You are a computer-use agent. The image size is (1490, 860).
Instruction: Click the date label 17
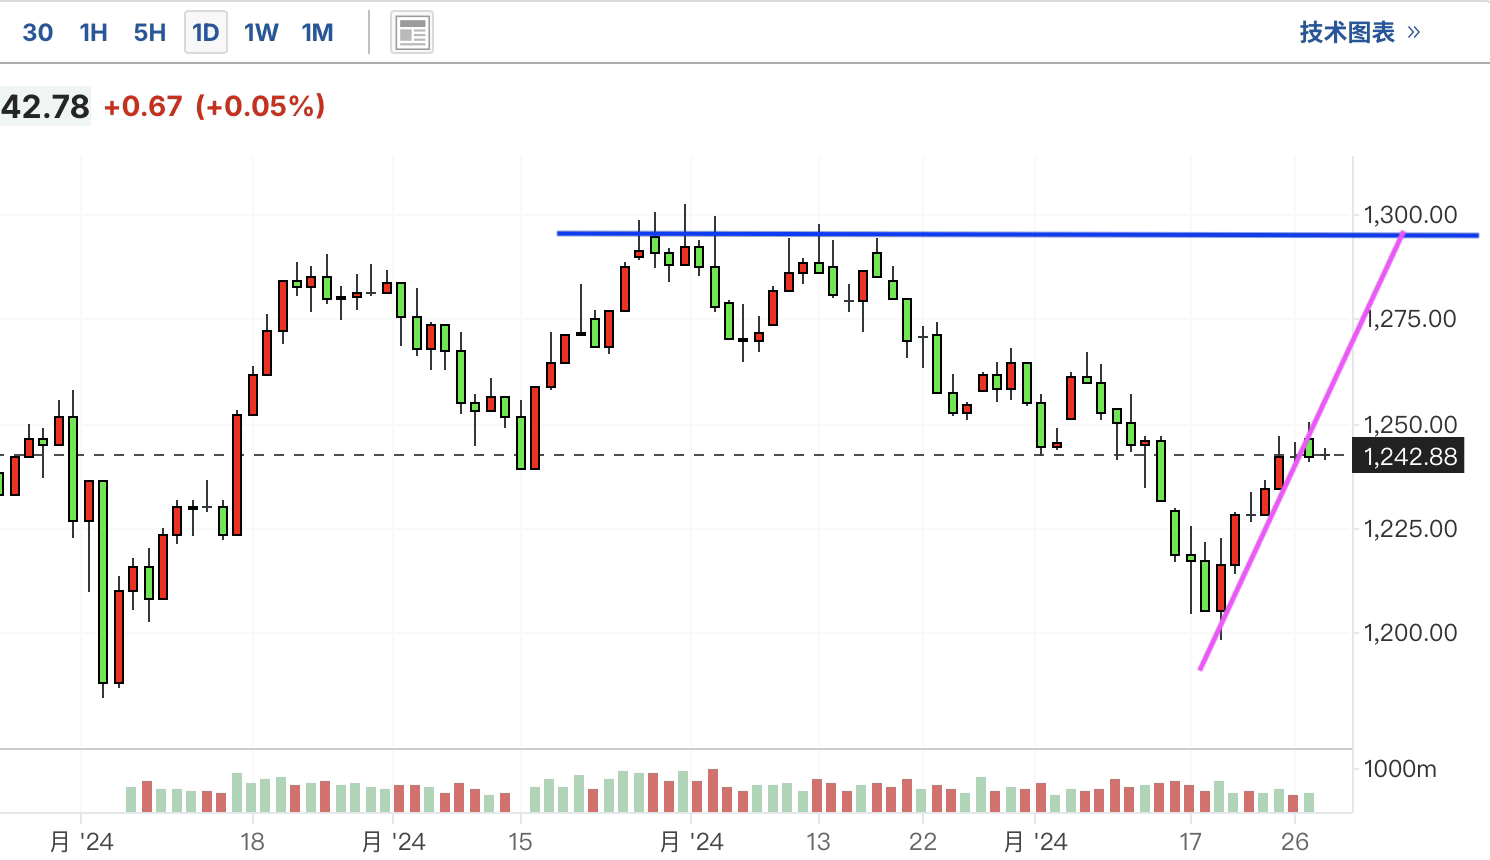1190,842
